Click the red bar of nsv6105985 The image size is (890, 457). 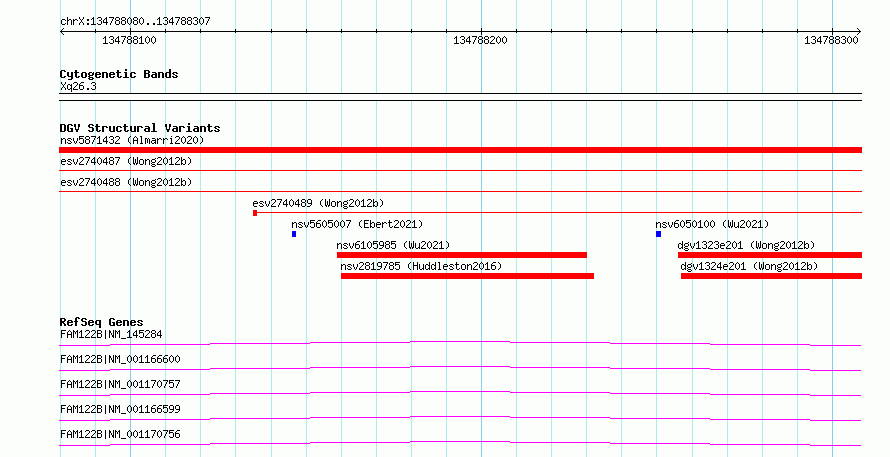point(461,255)
